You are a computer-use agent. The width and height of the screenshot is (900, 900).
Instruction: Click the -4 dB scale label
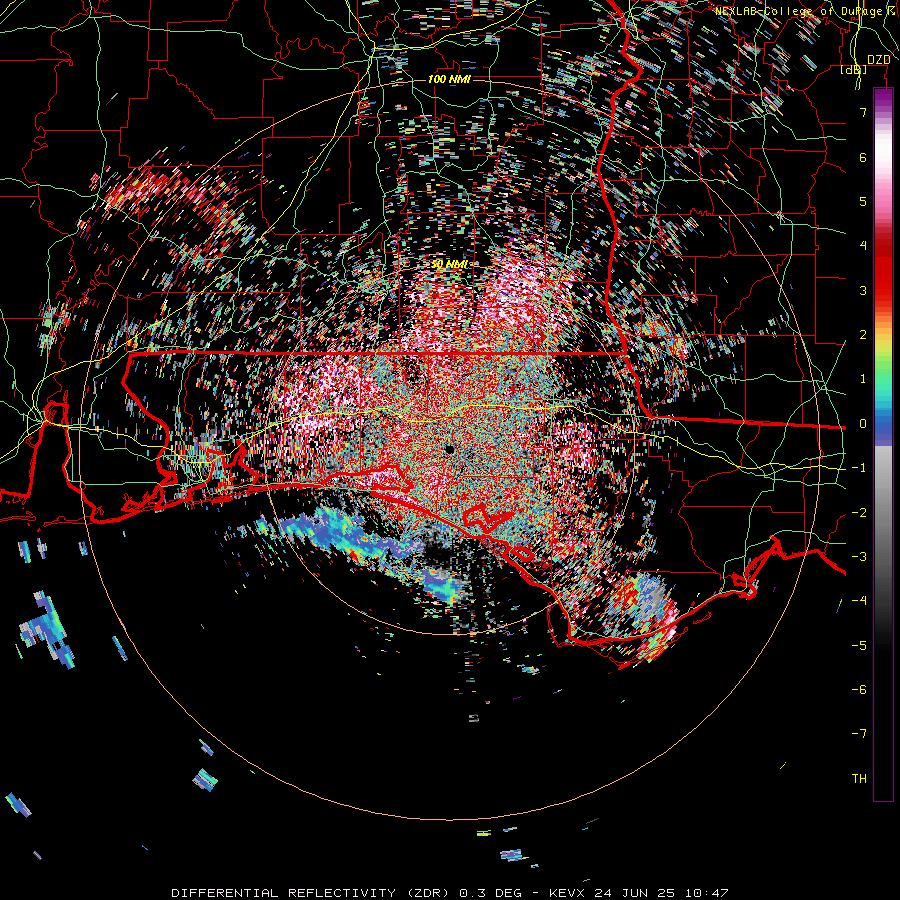(859, 601)
